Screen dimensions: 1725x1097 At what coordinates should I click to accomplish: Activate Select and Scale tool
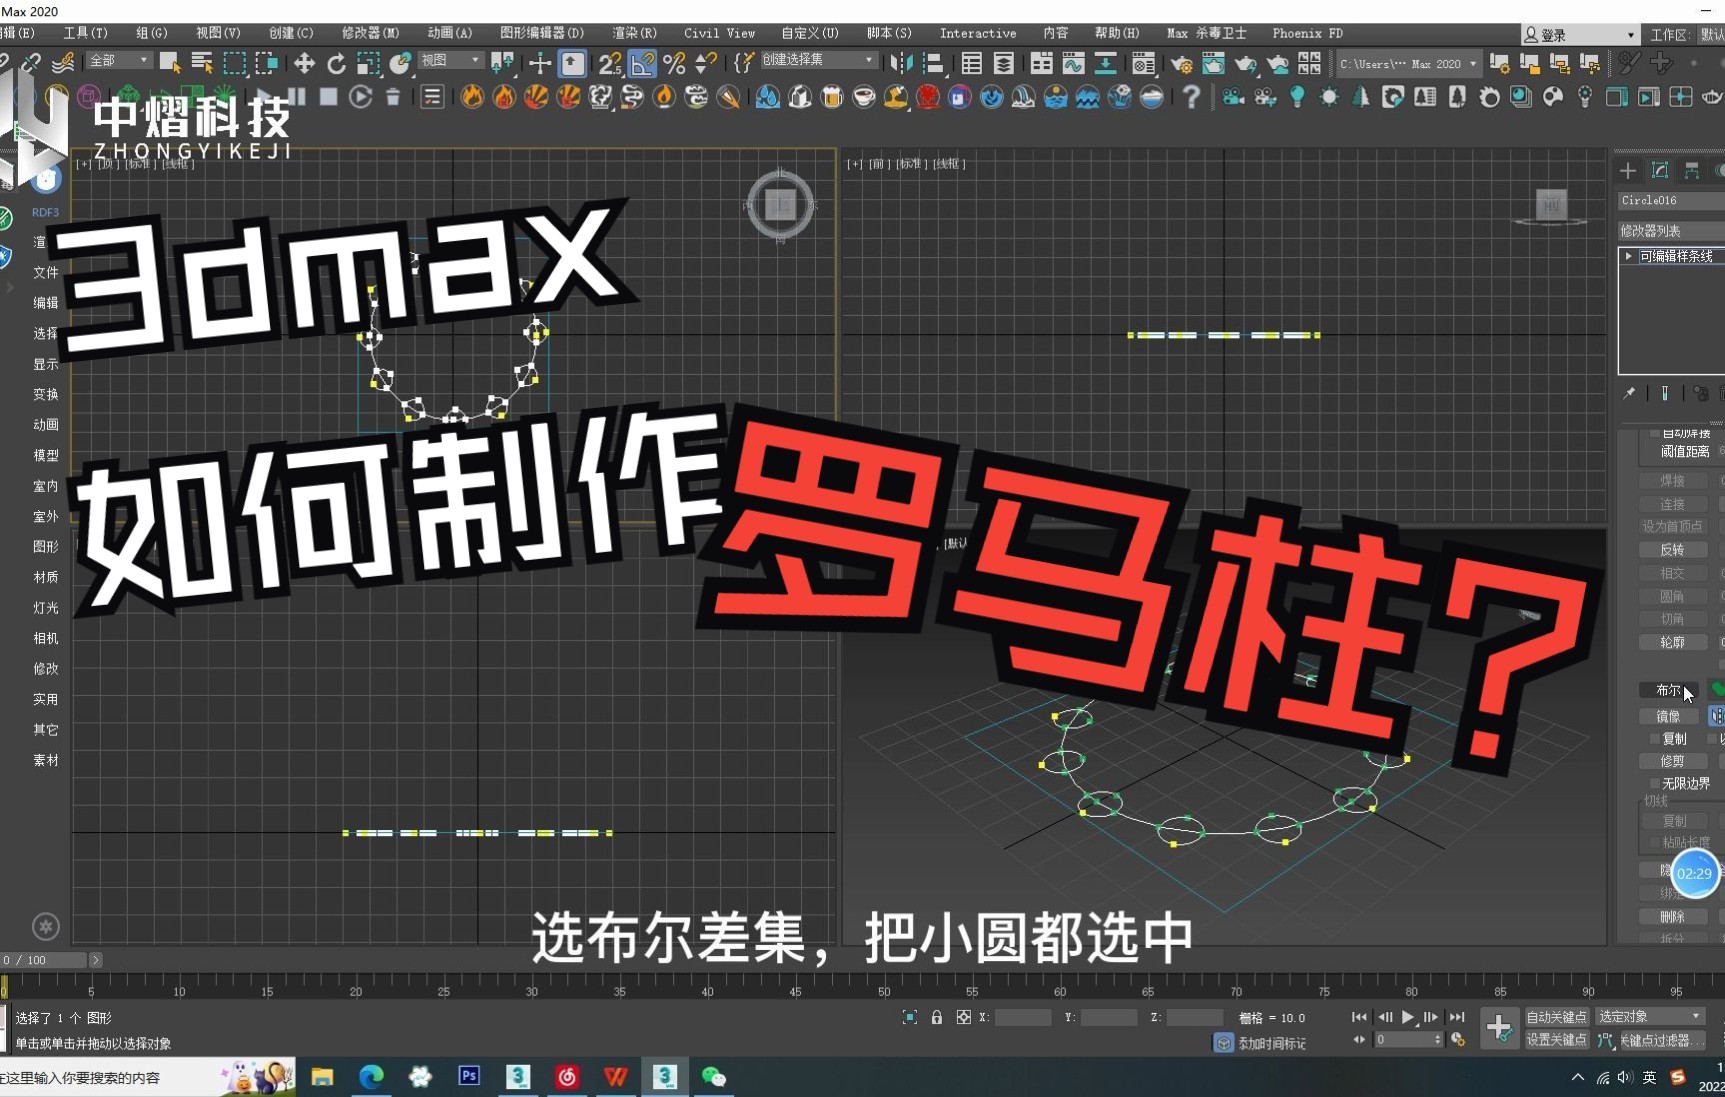(x=368, y=63)
